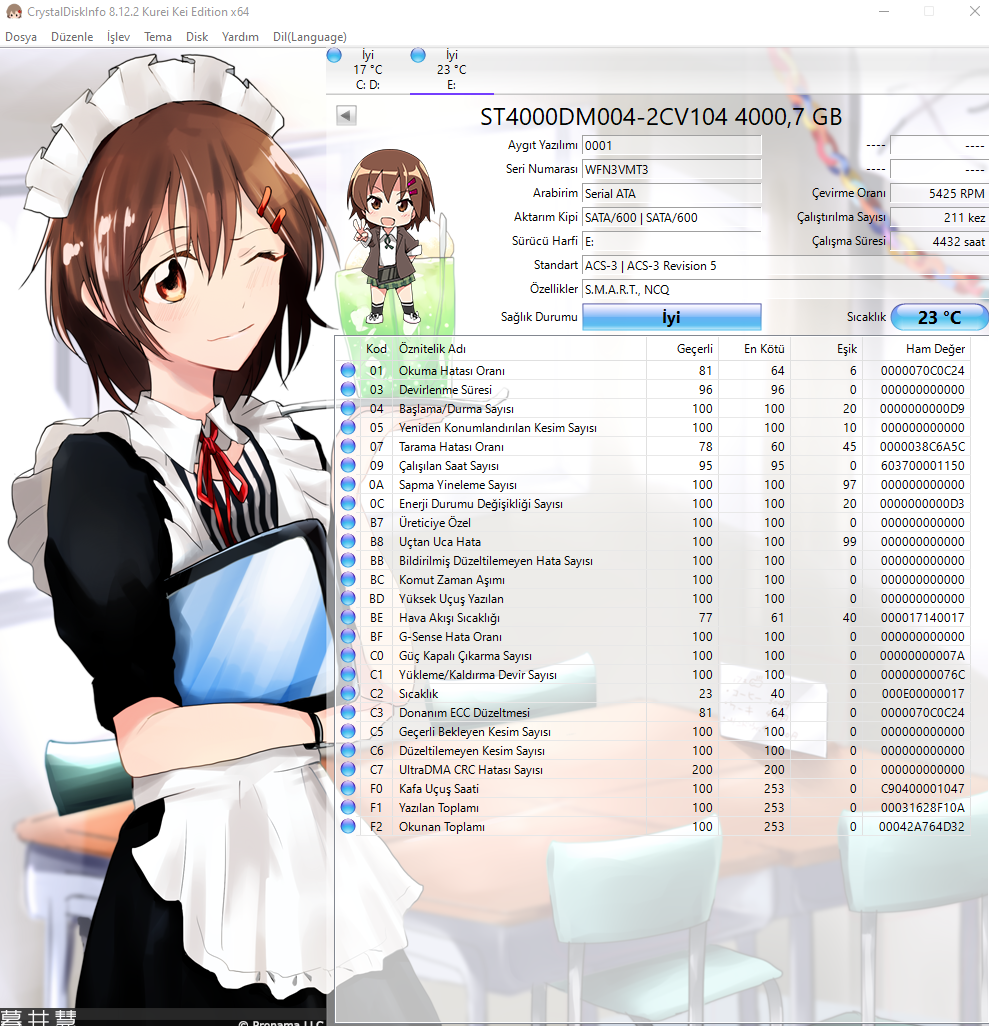Click status icon for Yazılan Toplamı

pos(348,807)
